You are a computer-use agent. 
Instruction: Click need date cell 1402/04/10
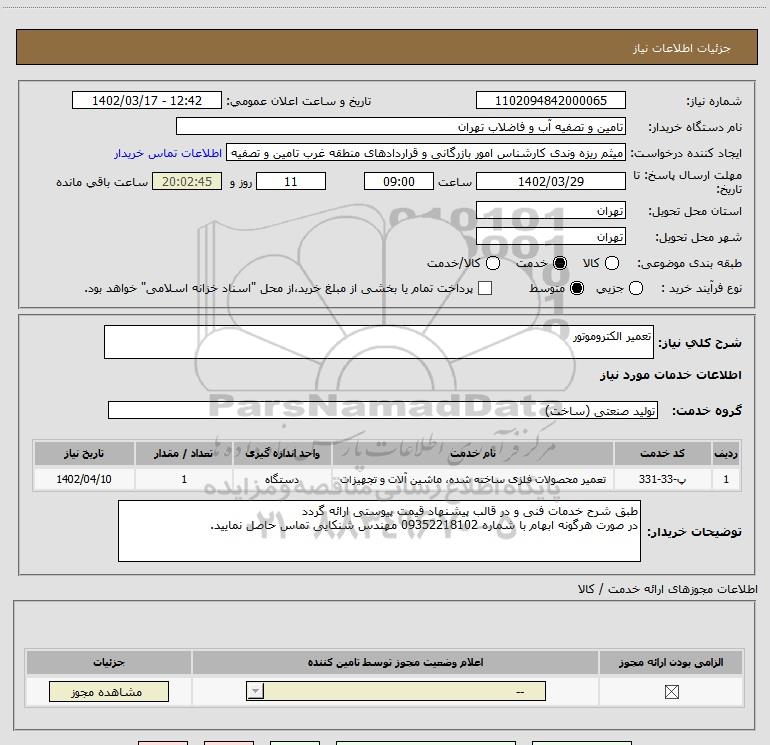coord(84,479)
